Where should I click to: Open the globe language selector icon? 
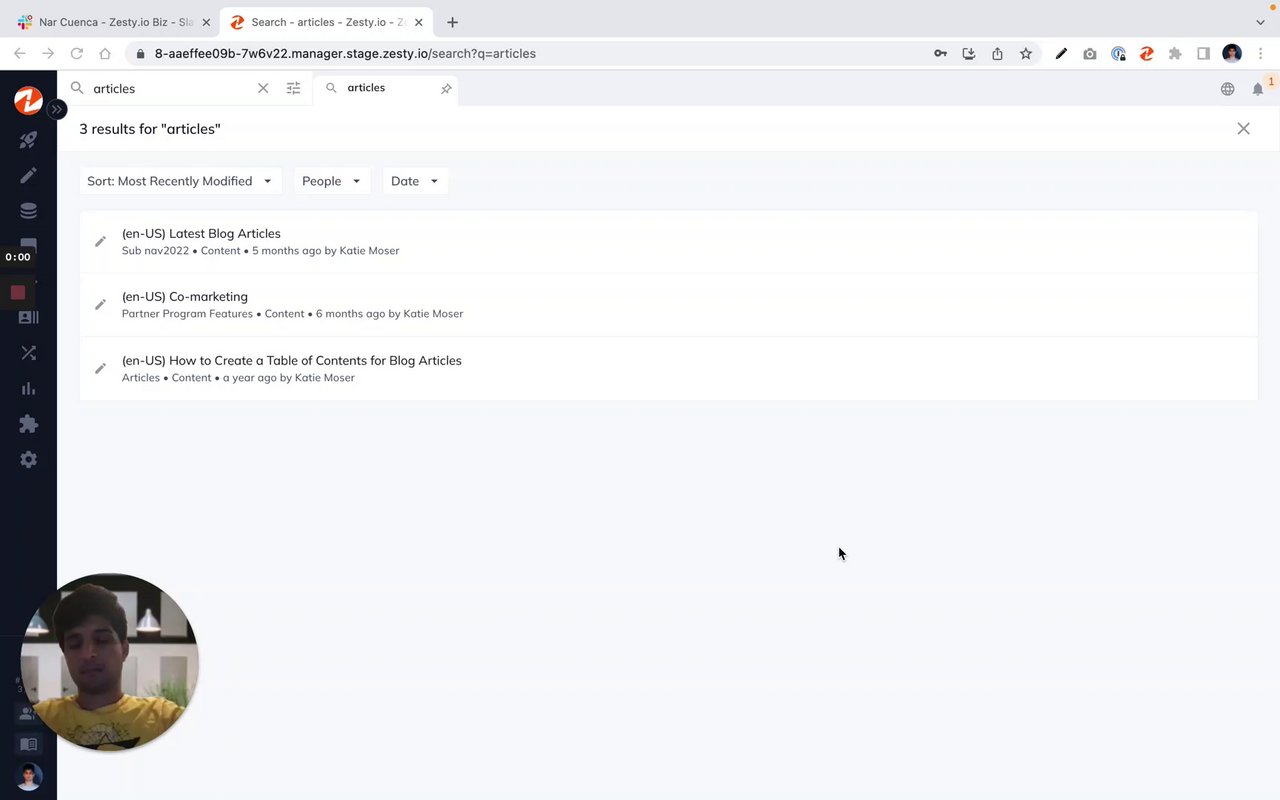[1227, 89]
